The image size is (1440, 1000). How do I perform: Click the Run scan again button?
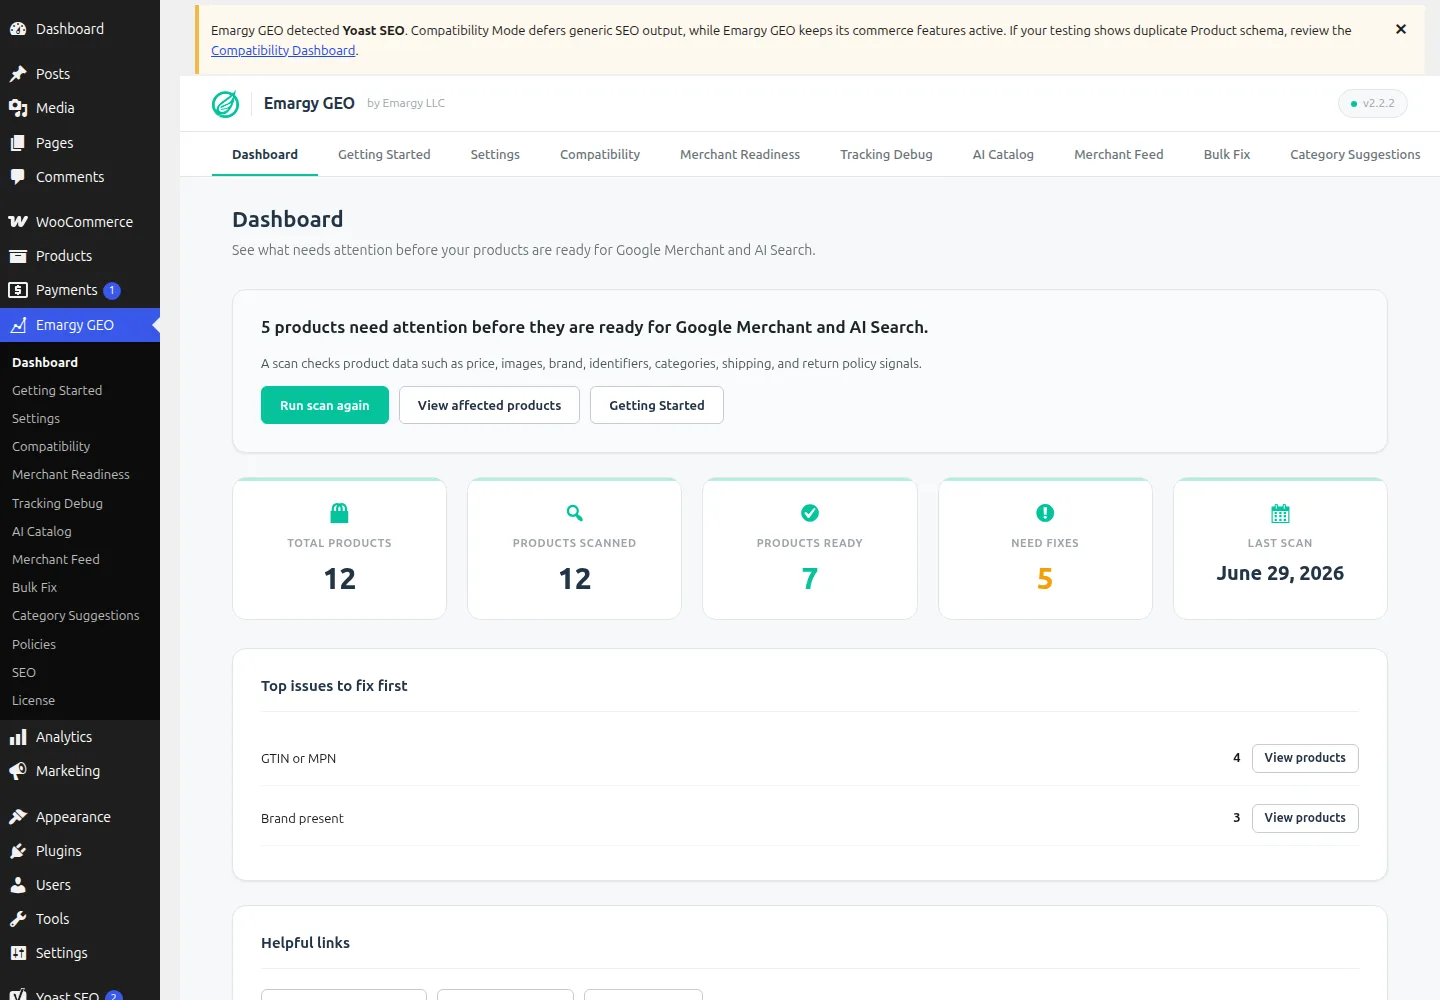coord(325,405)
